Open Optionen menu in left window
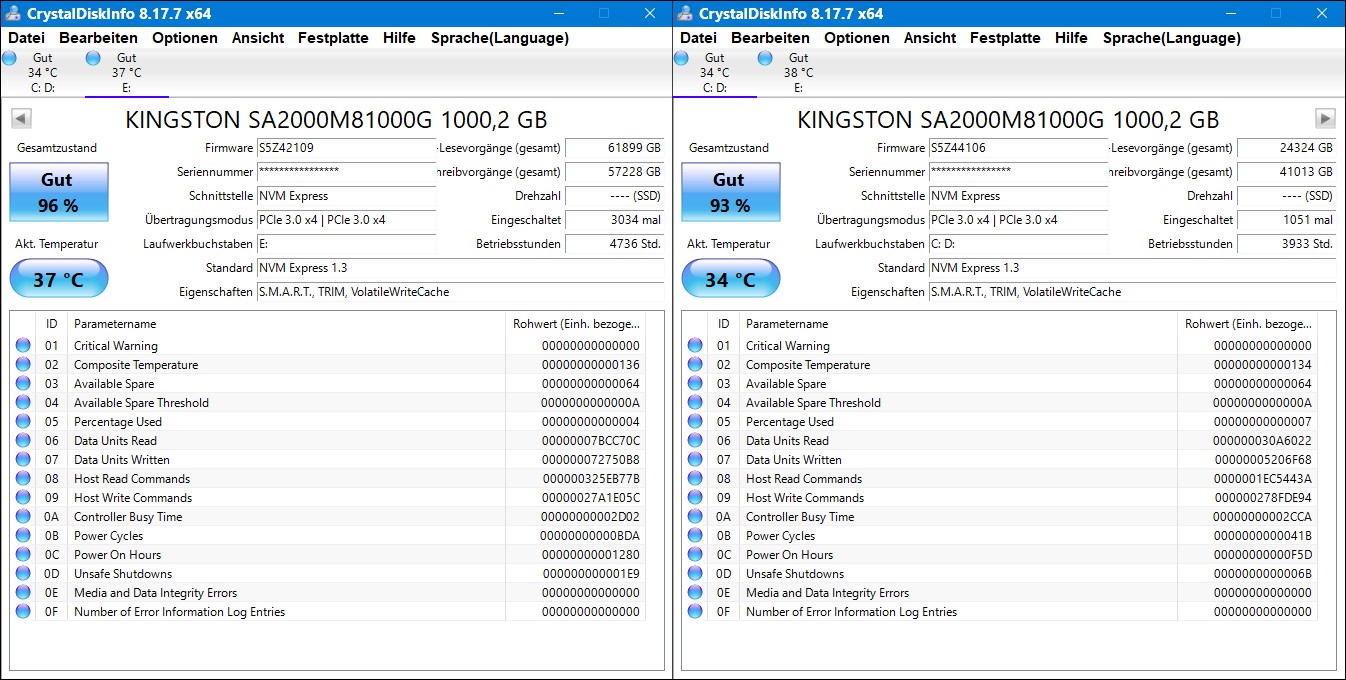This screenshot has width=1346, height=680. [185, 38]
